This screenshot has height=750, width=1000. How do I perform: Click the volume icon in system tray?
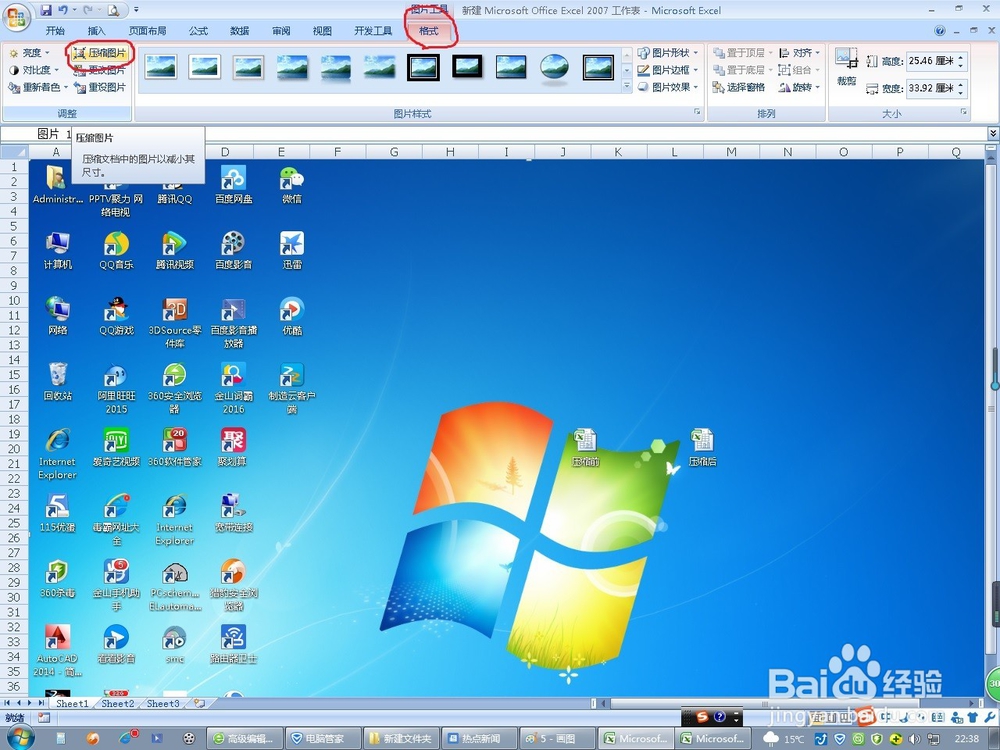pyautogui.click(x=915, y=739)
